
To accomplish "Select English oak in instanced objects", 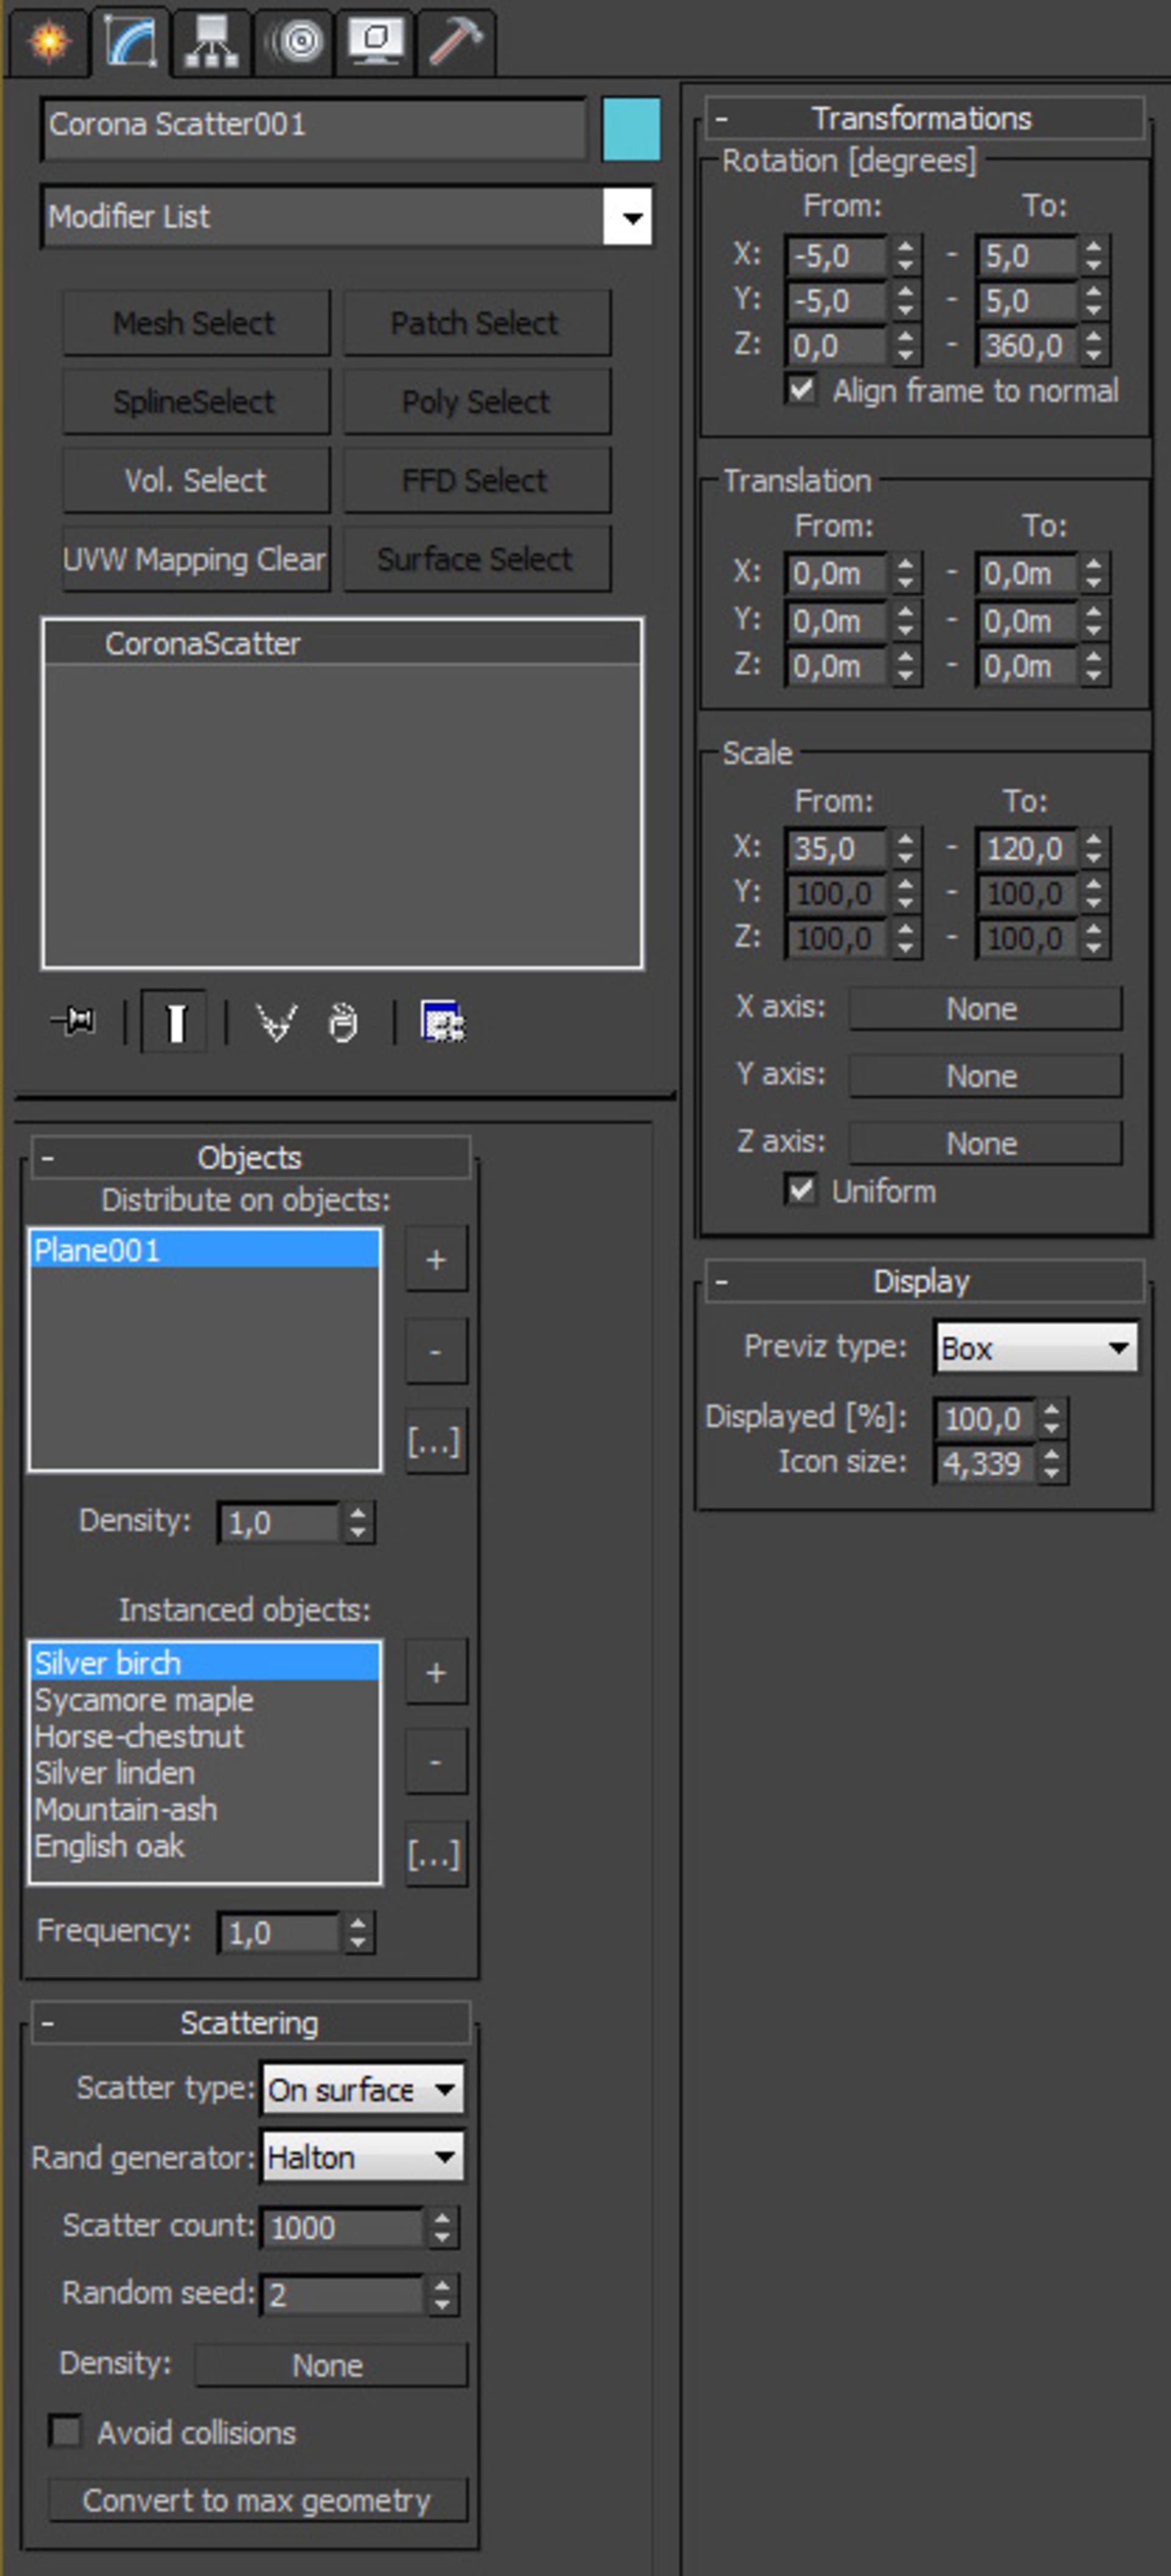I will (205, 1846).
